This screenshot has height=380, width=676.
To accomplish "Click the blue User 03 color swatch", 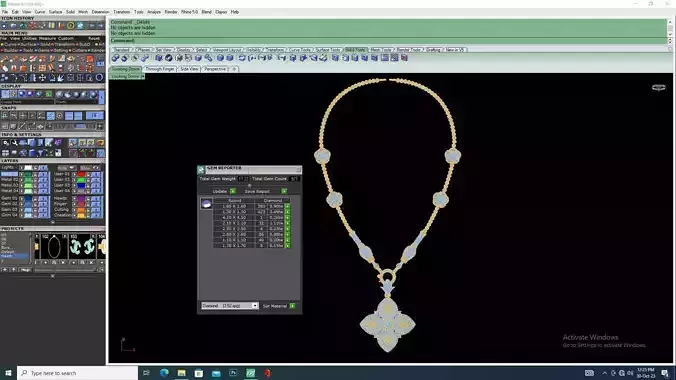I will [81, 185].
